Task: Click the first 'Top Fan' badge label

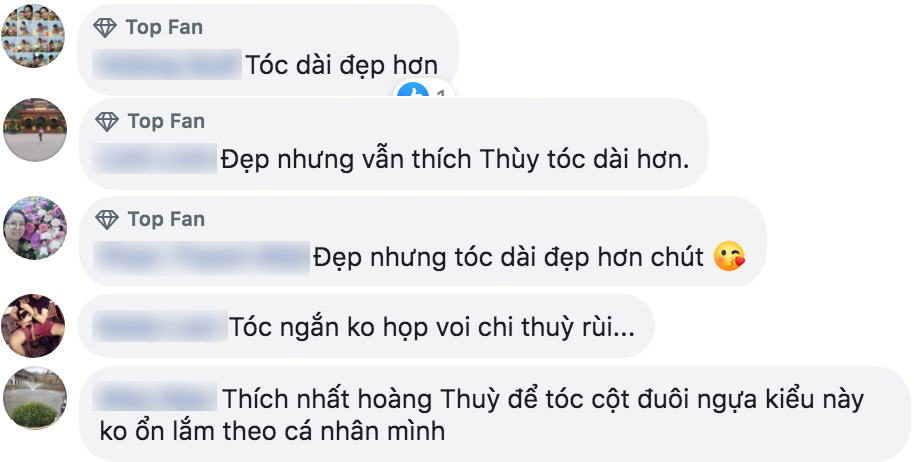Action: coord(164,27)
